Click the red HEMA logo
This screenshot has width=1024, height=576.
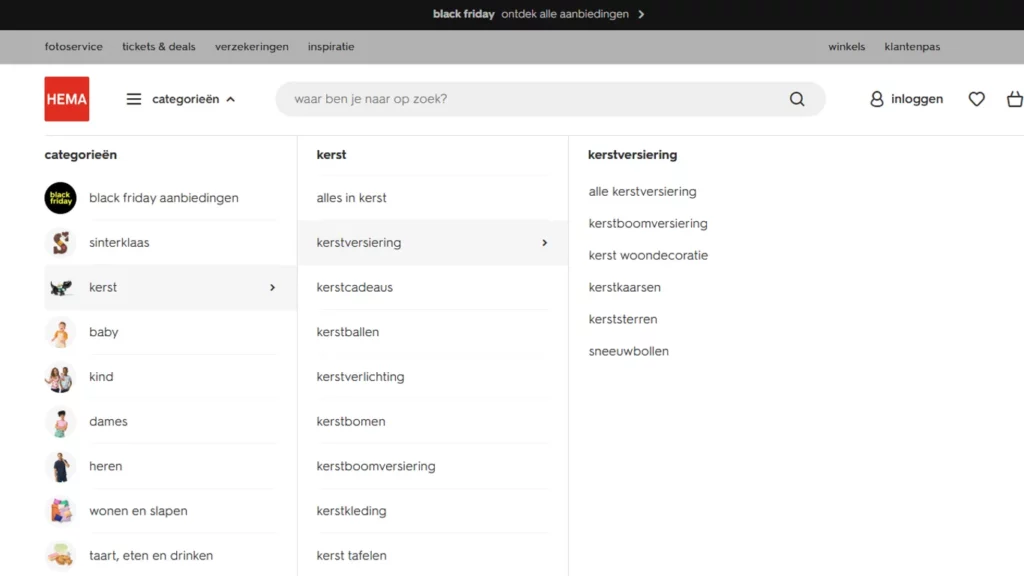coord(66,98)
